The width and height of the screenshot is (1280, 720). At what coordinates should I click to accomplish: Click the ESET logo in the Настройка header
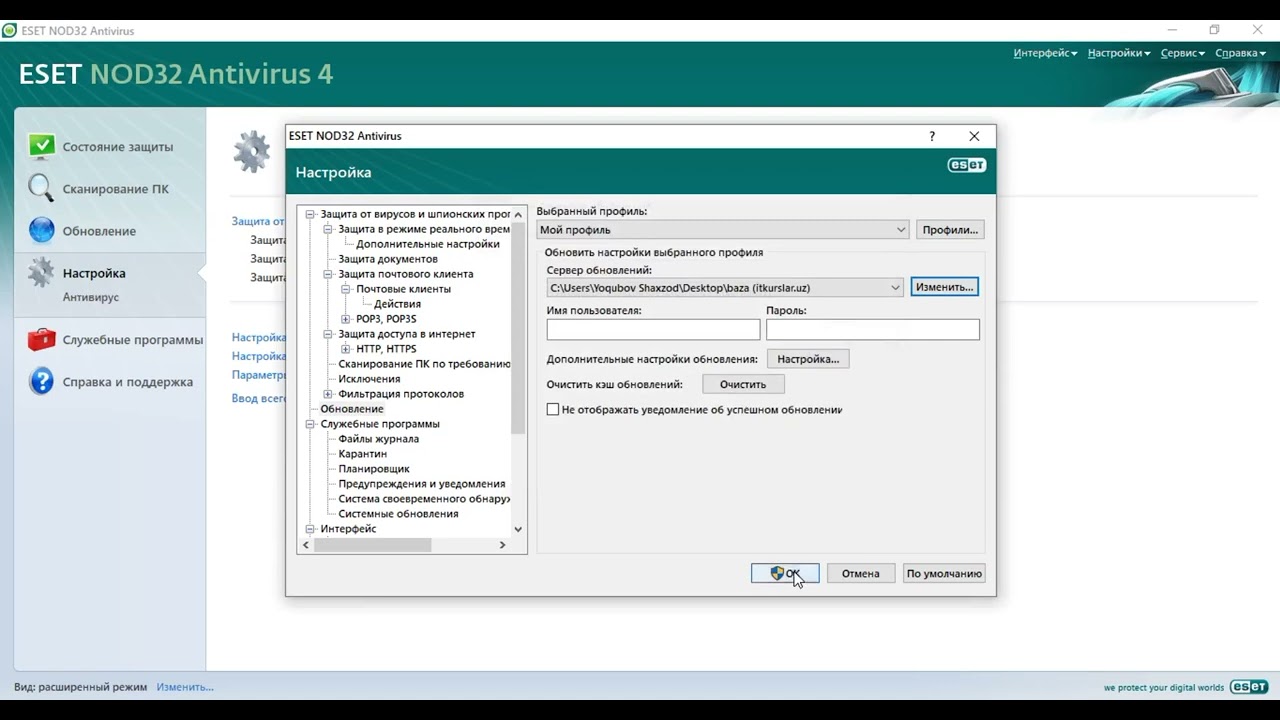966,165
